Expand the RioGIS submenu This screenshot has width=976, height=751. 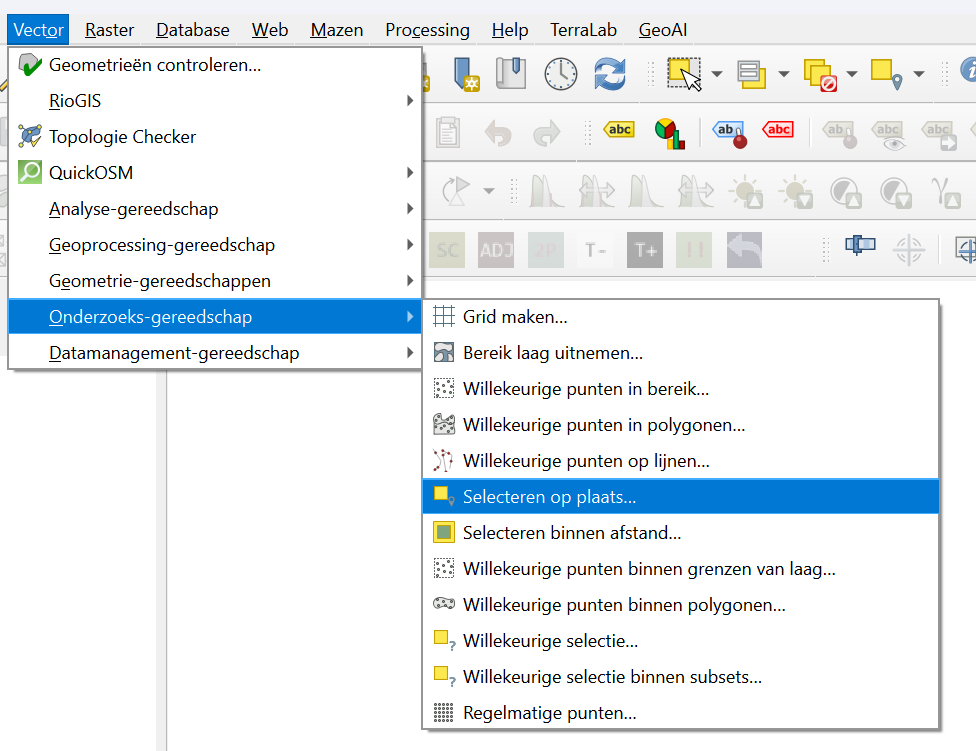(215, 101)
